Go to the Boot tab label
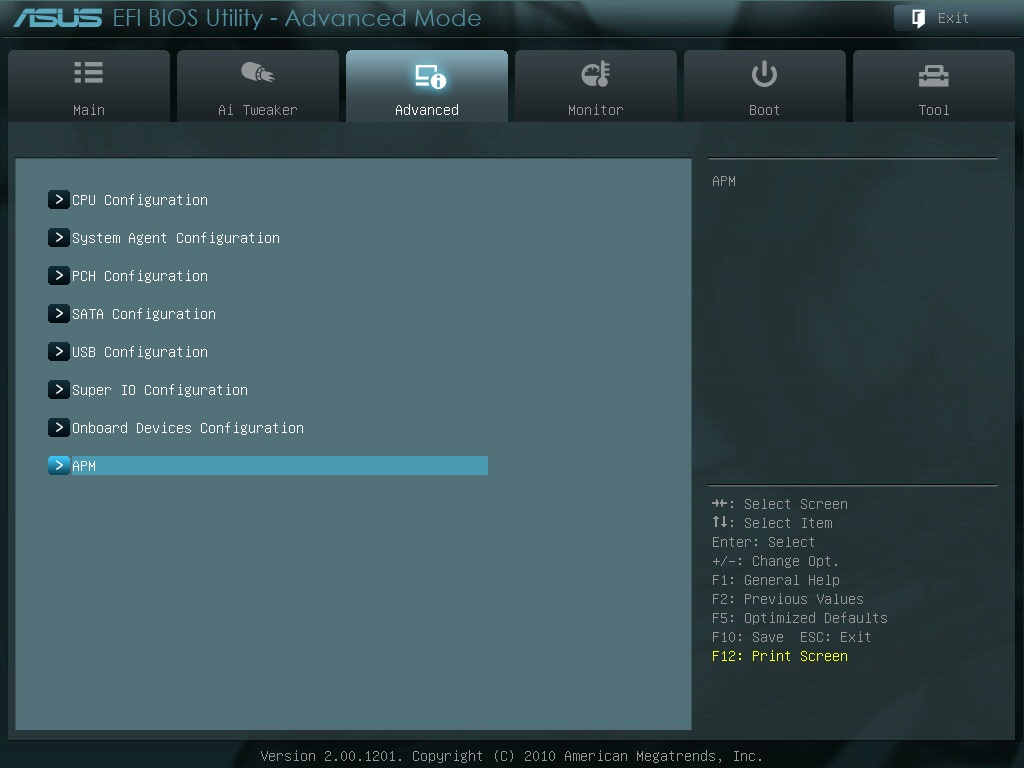 point(764,110)
